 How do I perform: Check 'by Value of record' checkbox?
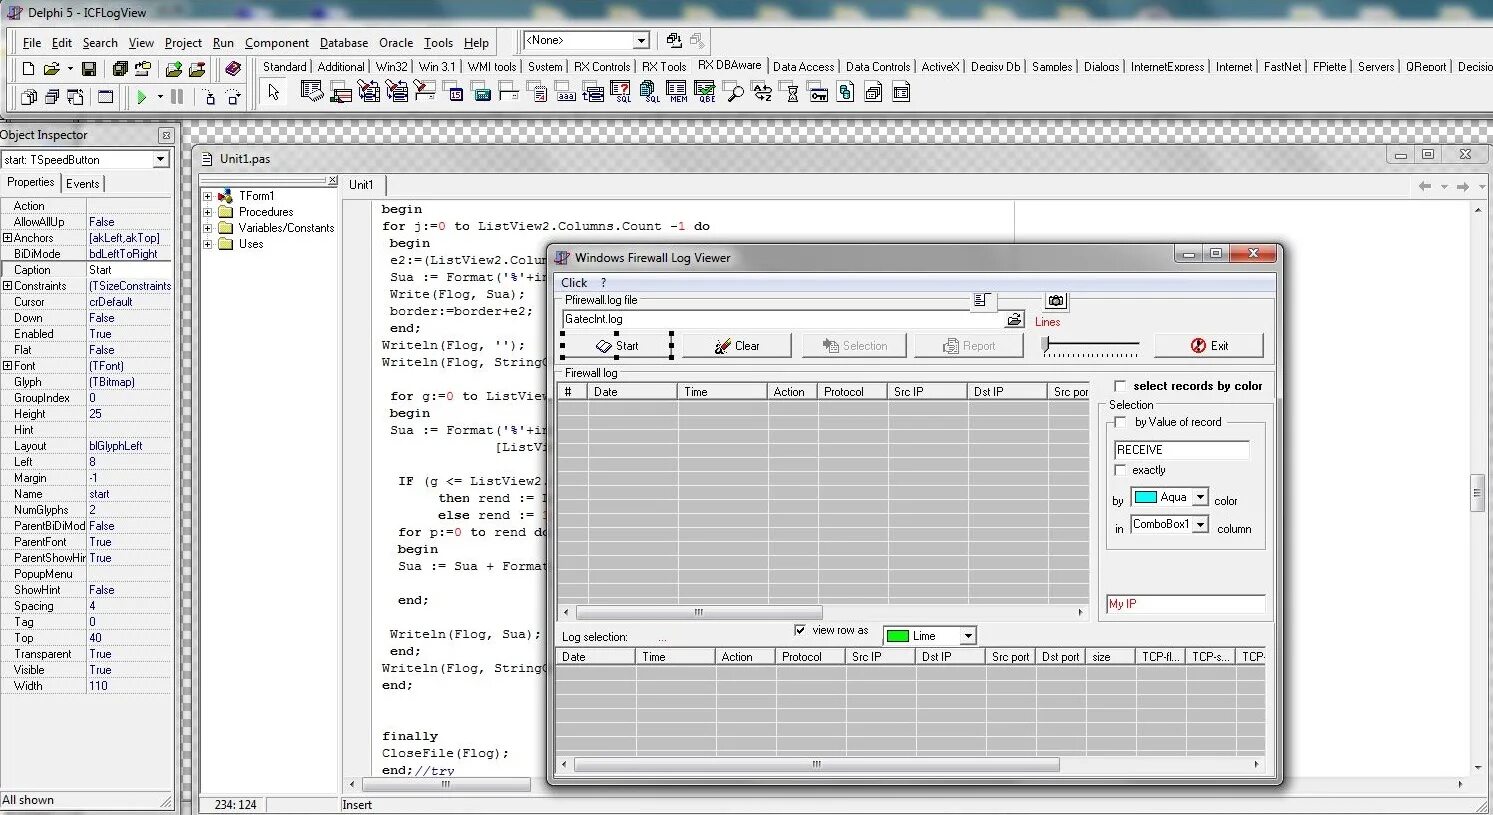(1120, 422)
